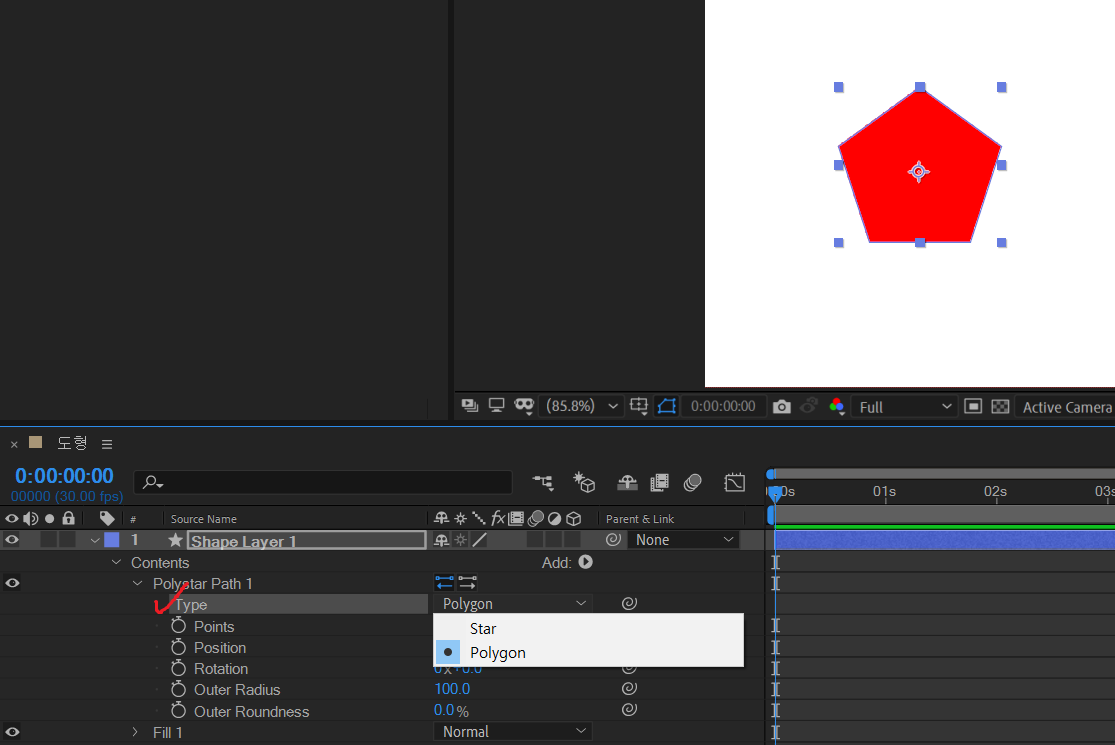Click the viewer current time 0:00:00:00
The image size is (1115, 745).
723,406
